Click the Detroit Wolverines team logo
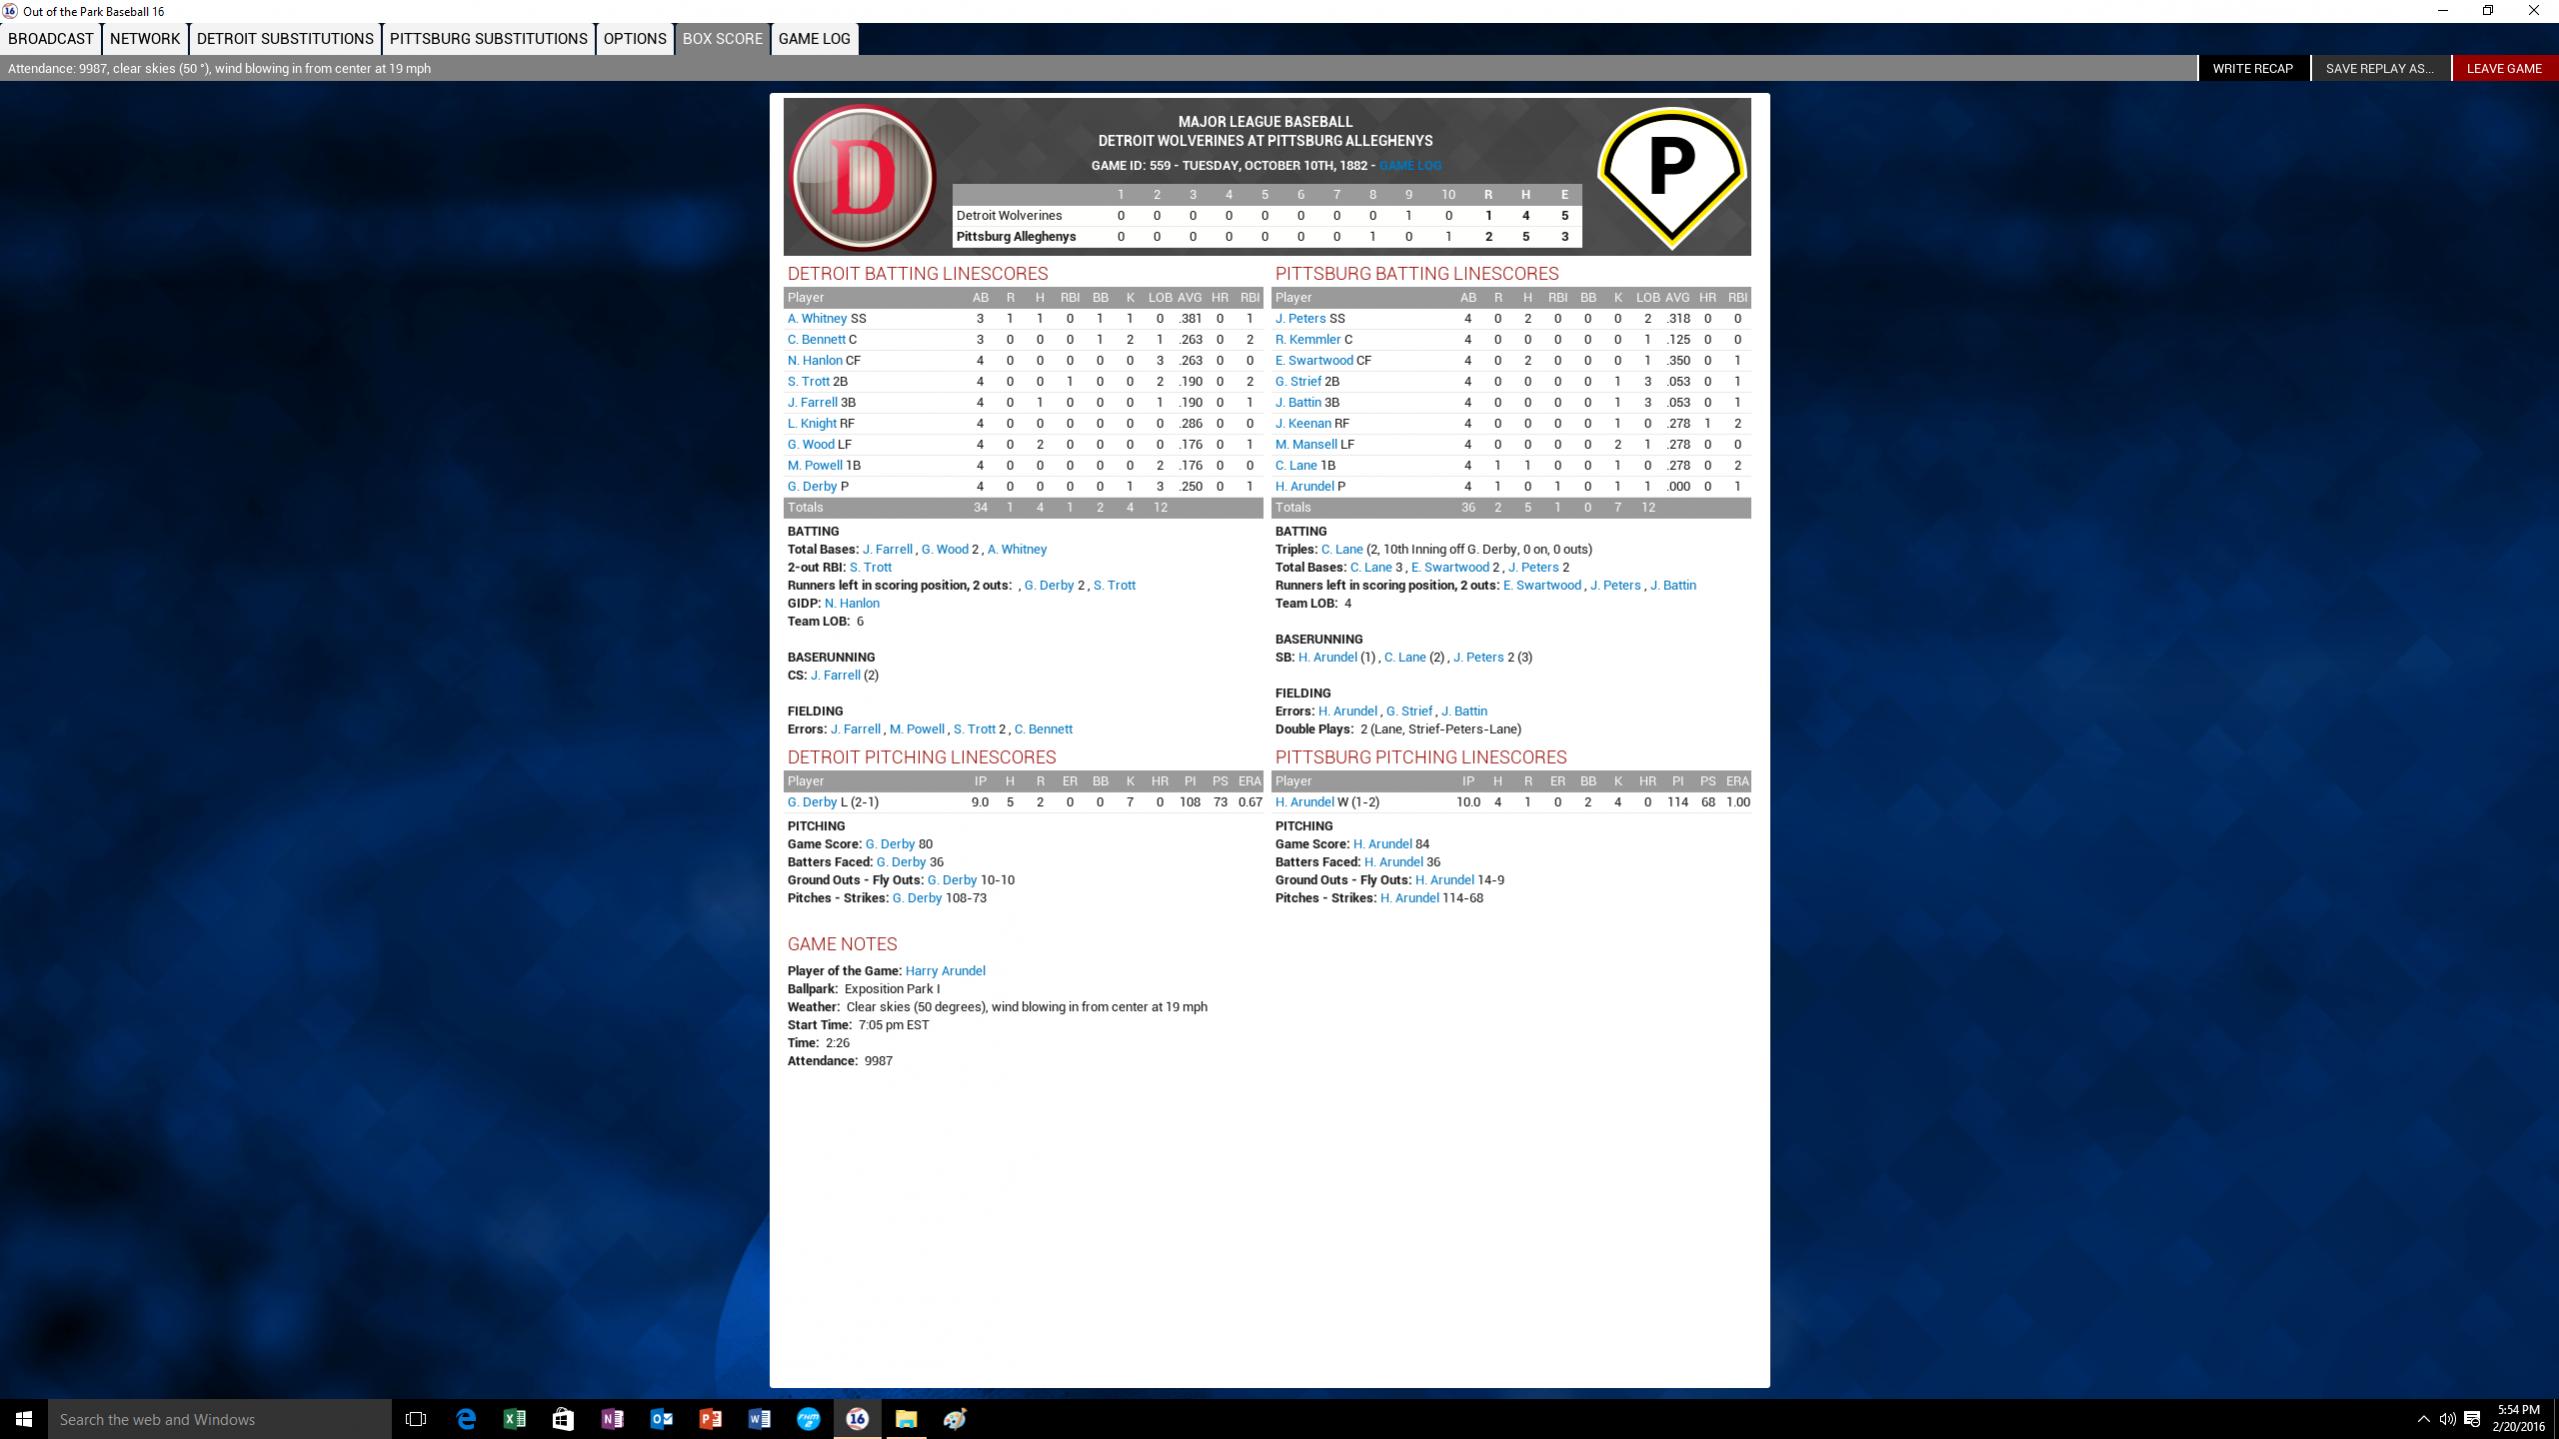The width and height of the screenshot is (2559, 1439). 862,177
